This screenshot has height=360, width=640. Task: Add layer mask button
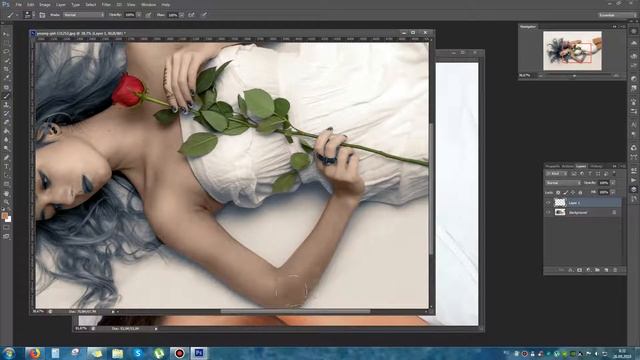[580, 270]
